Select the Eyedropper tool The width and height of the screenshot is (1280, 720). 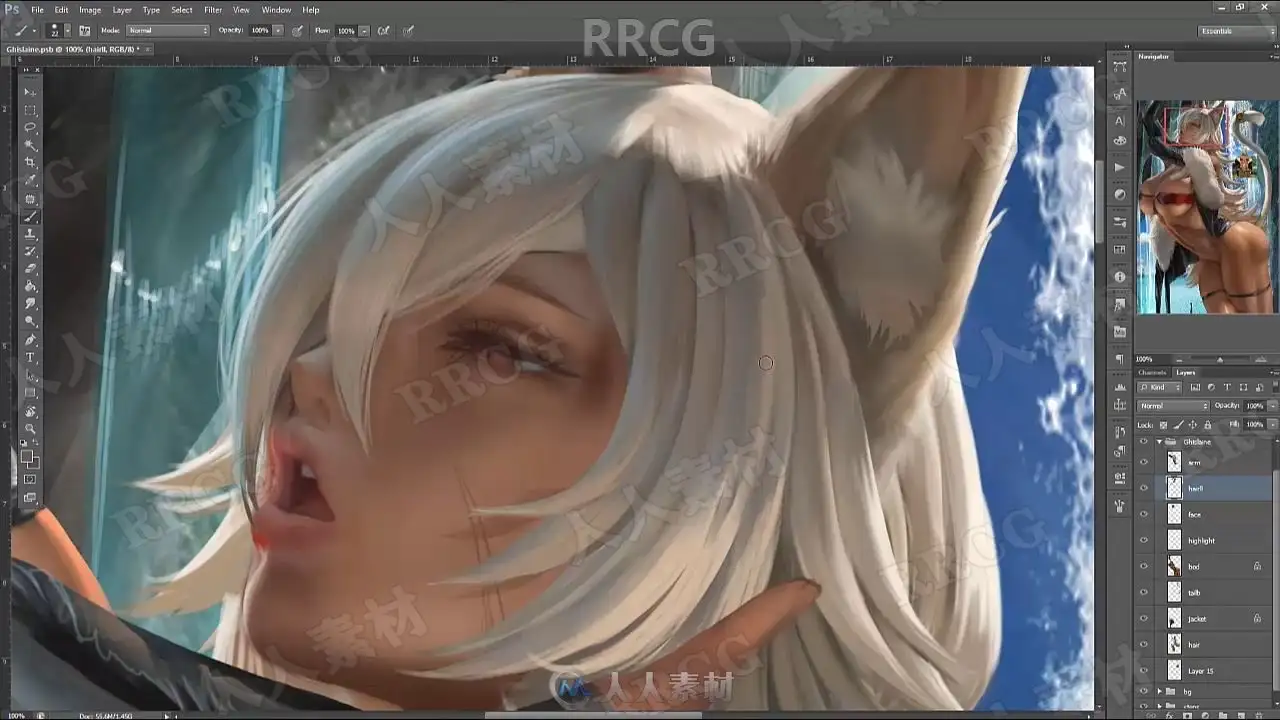(30, 181)
